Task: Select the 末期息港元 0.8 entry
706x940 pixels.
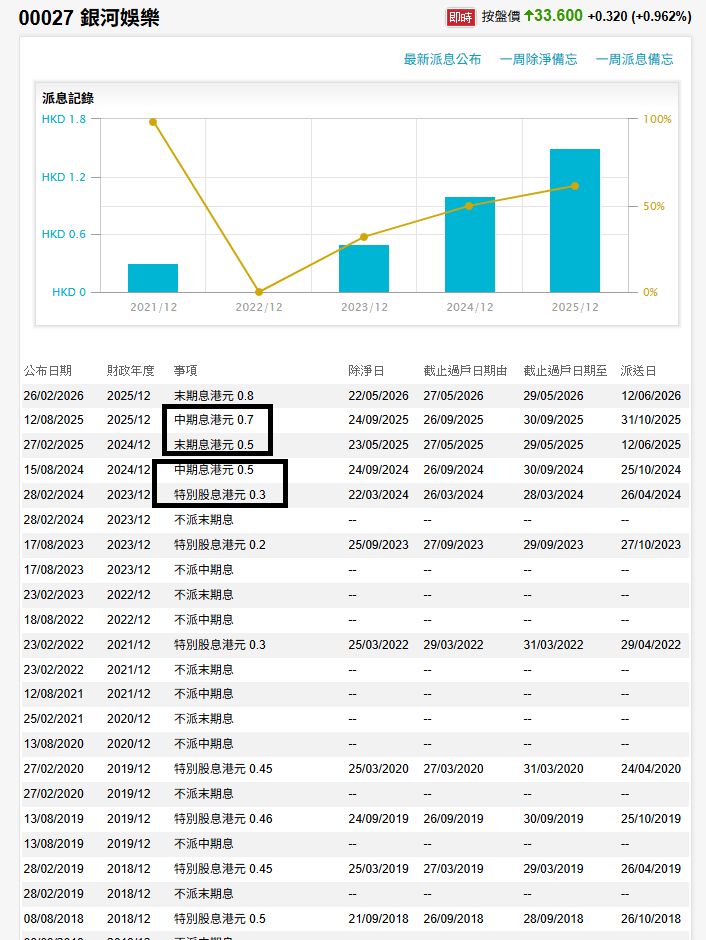Action: pyautogui.click(x=214, y=396)
